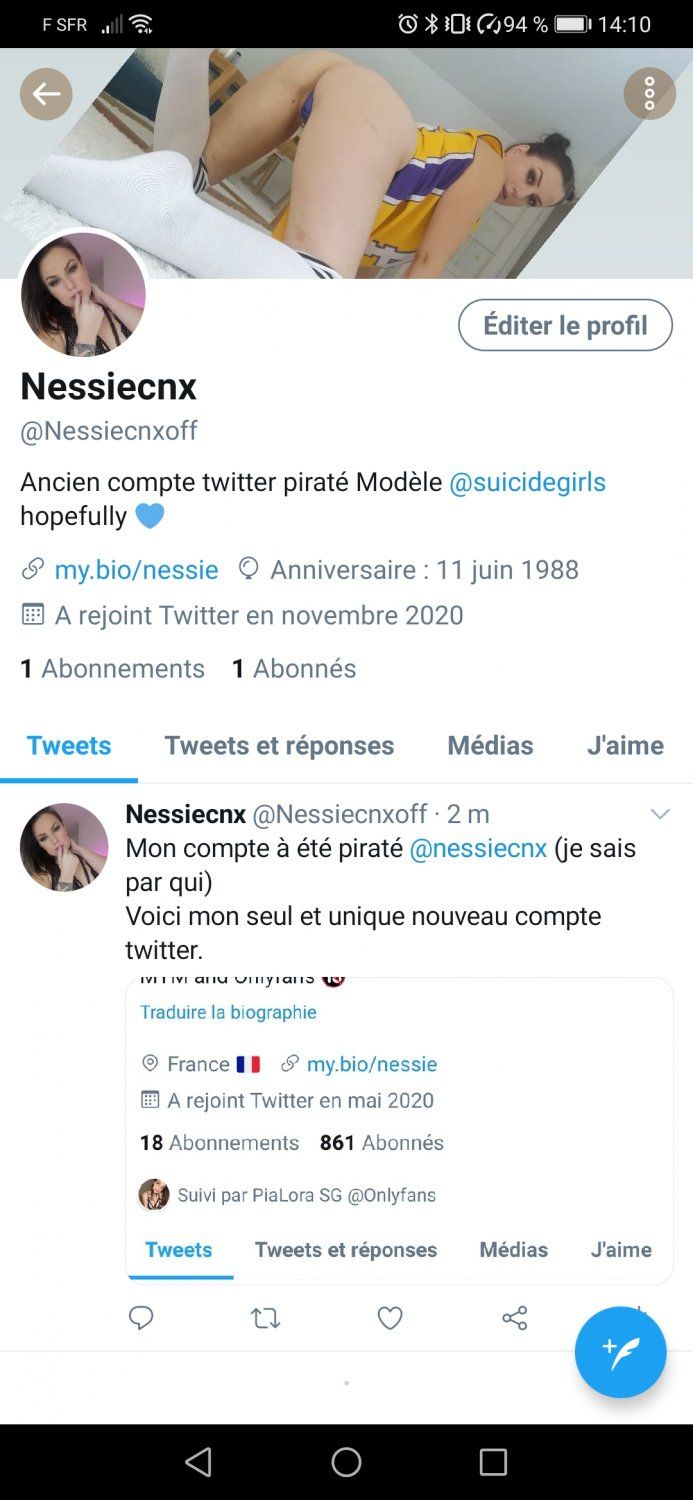View the 1 Abonnés followers list
Screen dimensions: 693x1500
294,668
